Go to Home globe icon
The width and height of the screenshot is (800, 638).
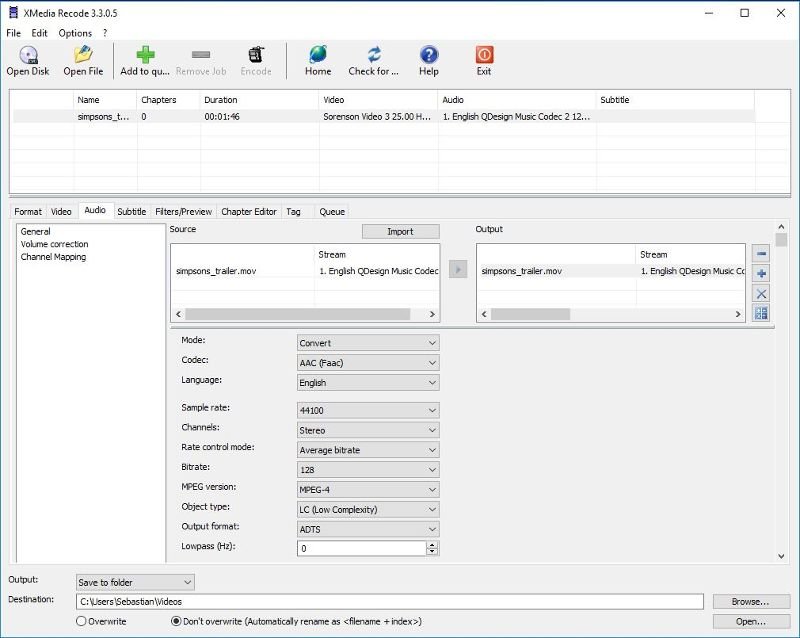[x=318, y=60]
